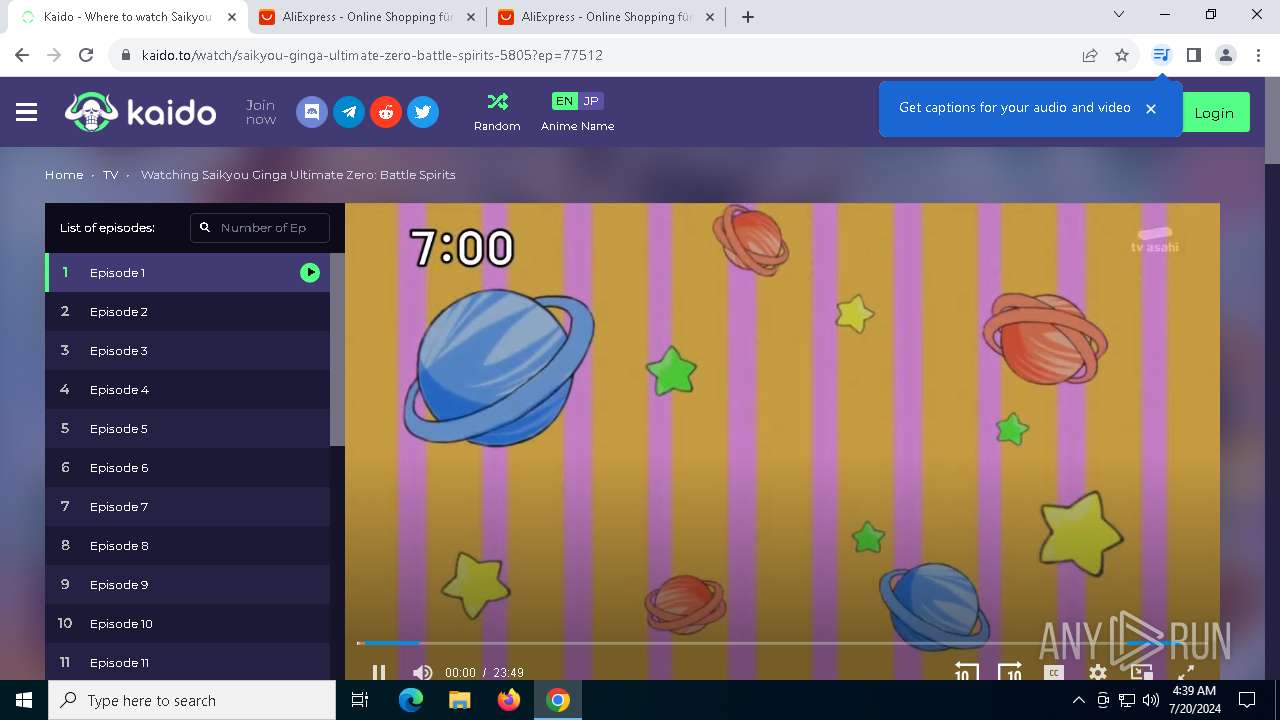Open the Kaido hamburger menu
The height and width of the screenshot is (720, 1280).
coord(27,112)
